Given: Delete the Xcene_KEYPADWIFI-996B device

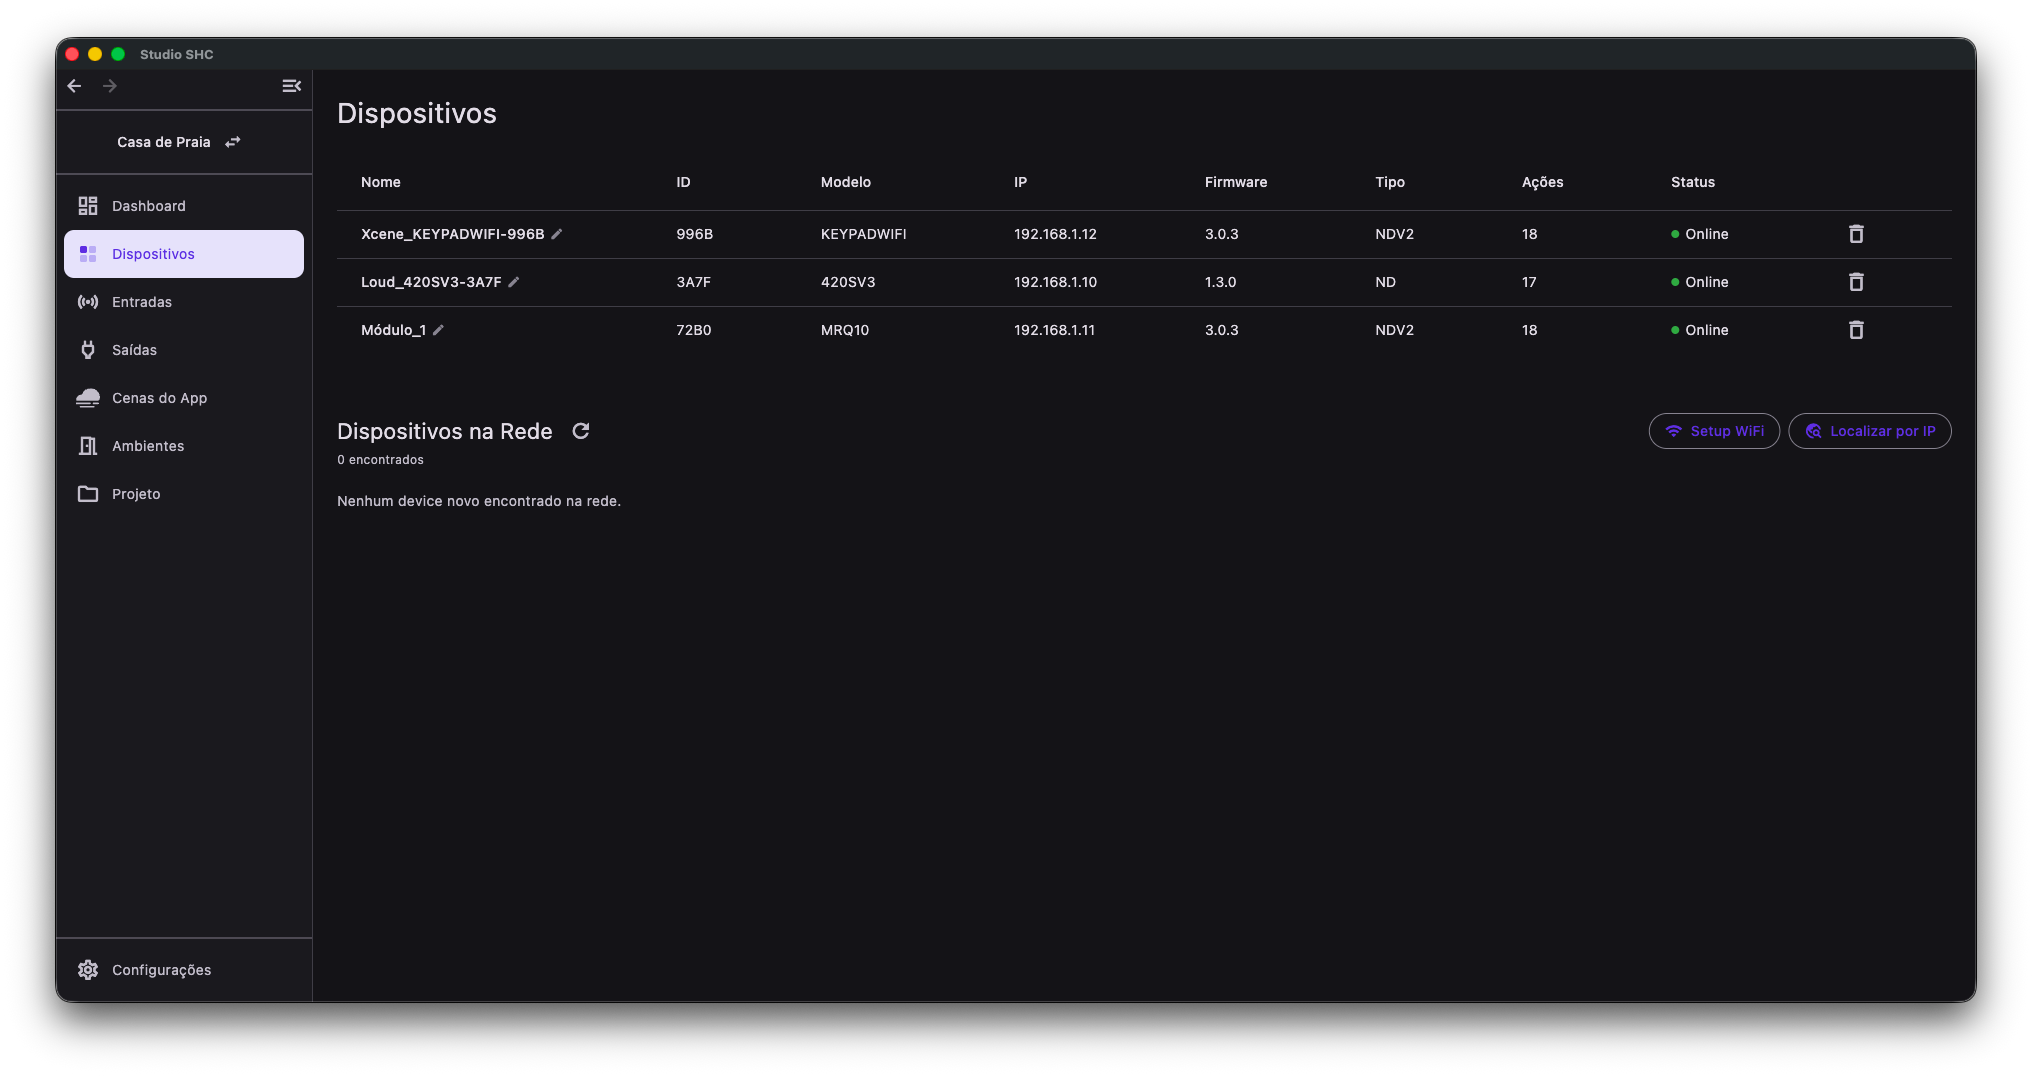Looking at the screenshot, I should coord(1856,234).
